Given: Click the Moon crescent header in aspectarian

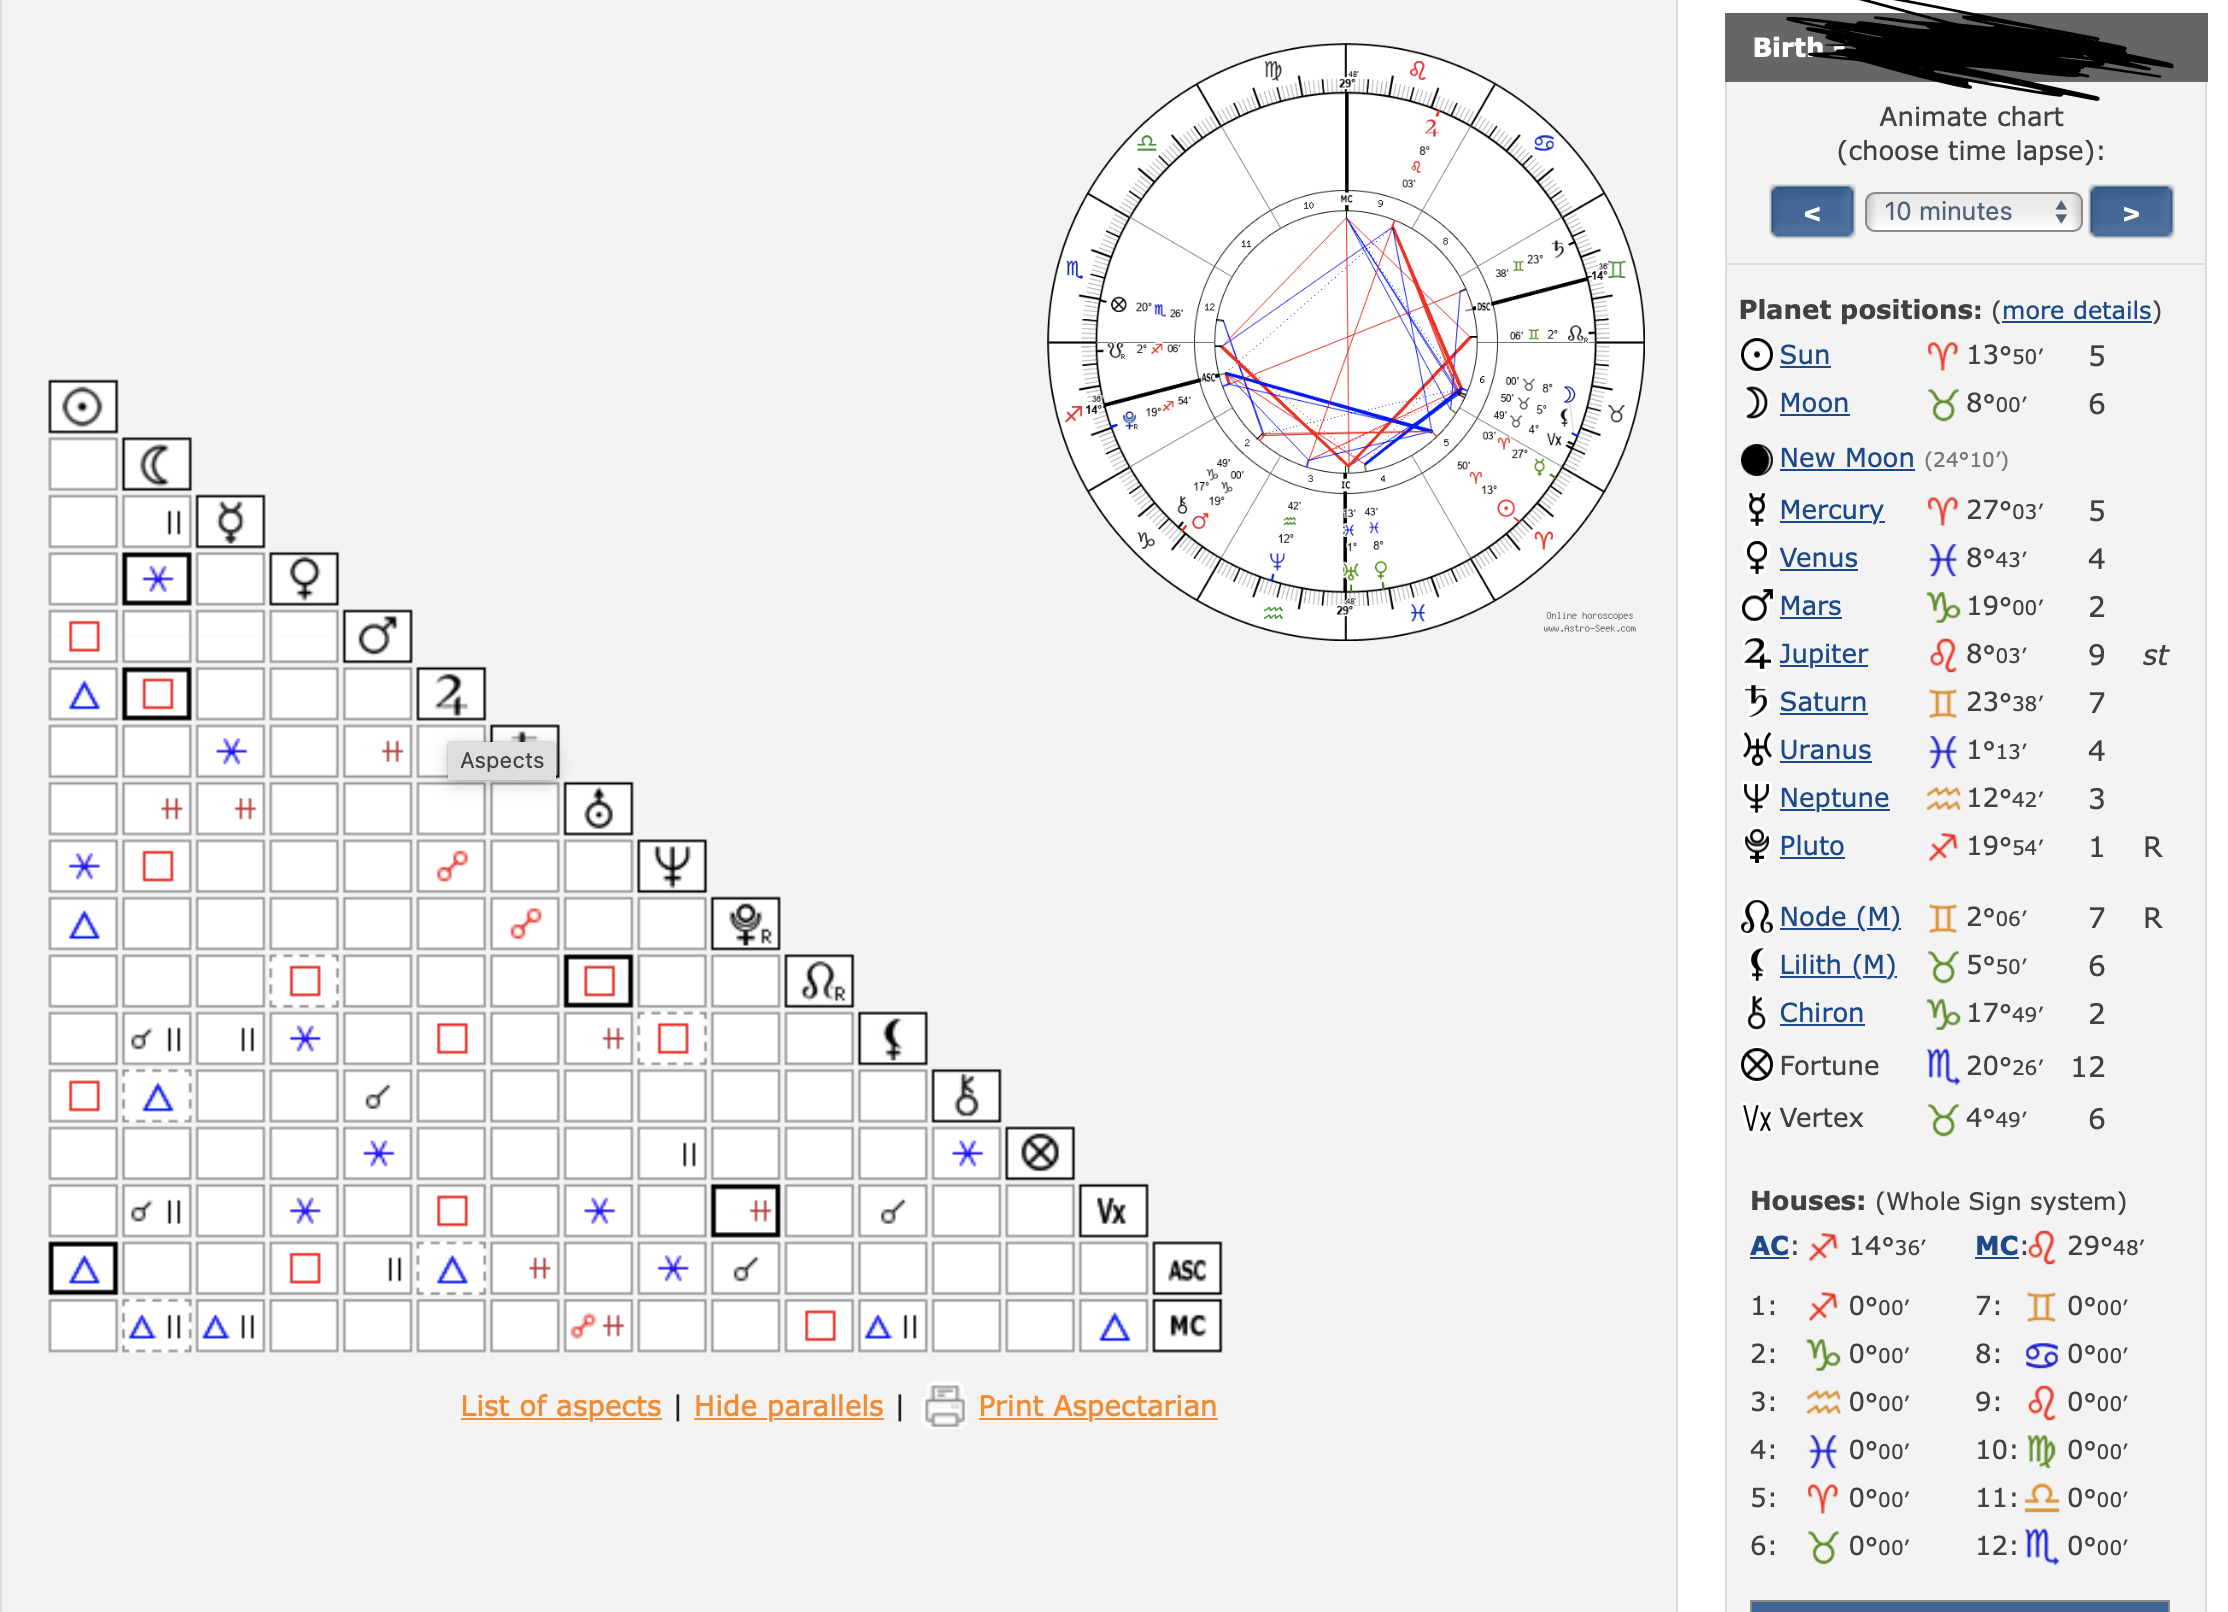Looking at the screenshot, I should (157, 464).
